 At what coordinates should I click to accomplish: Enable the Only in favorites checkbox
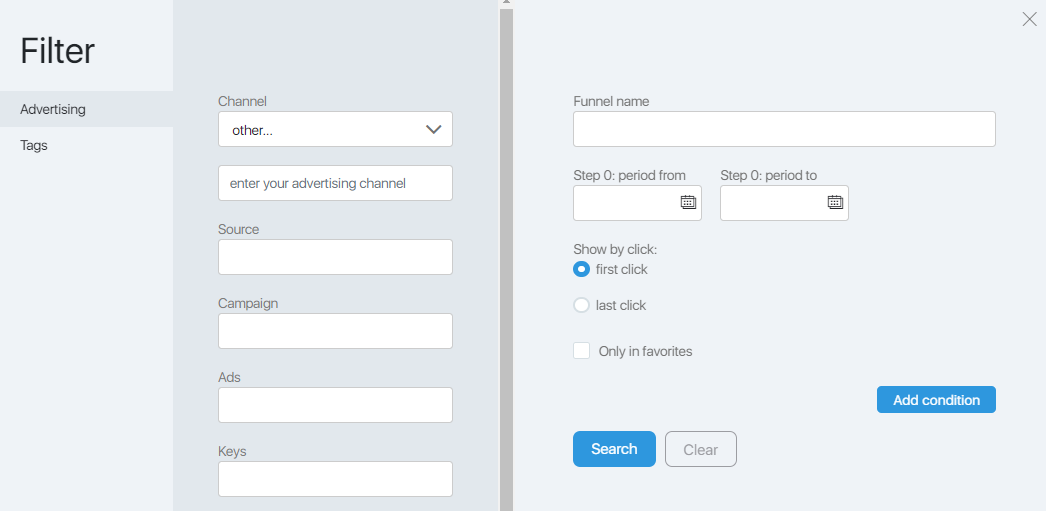click(x=581, y=351)
